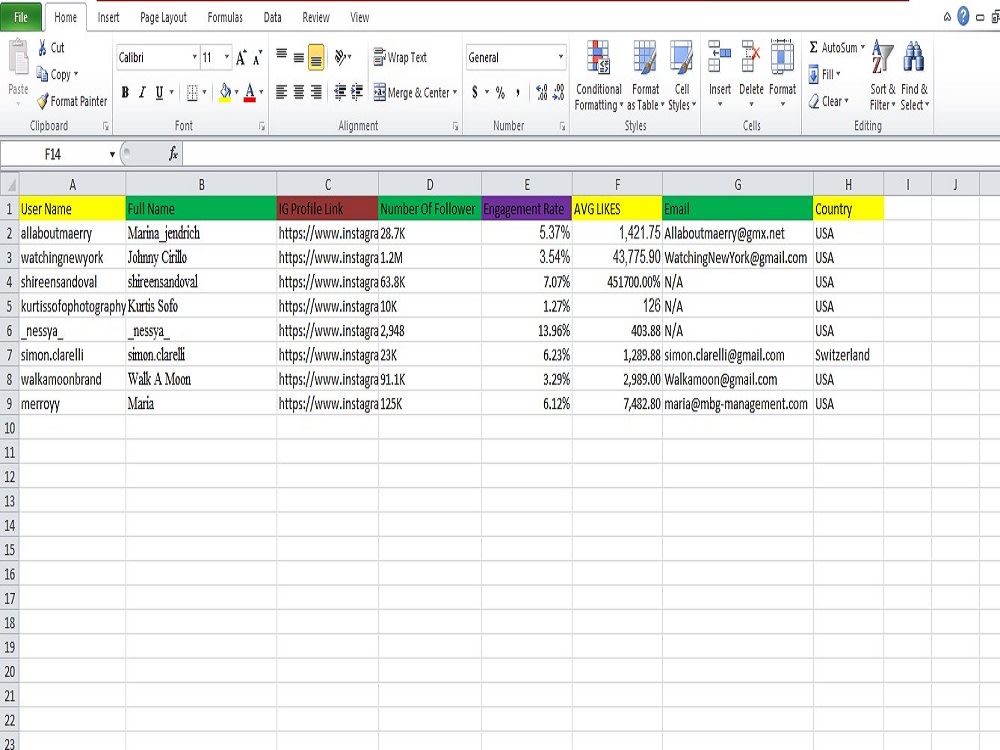Switch to Data tab
1000x750 pixels.
point(272,17)
